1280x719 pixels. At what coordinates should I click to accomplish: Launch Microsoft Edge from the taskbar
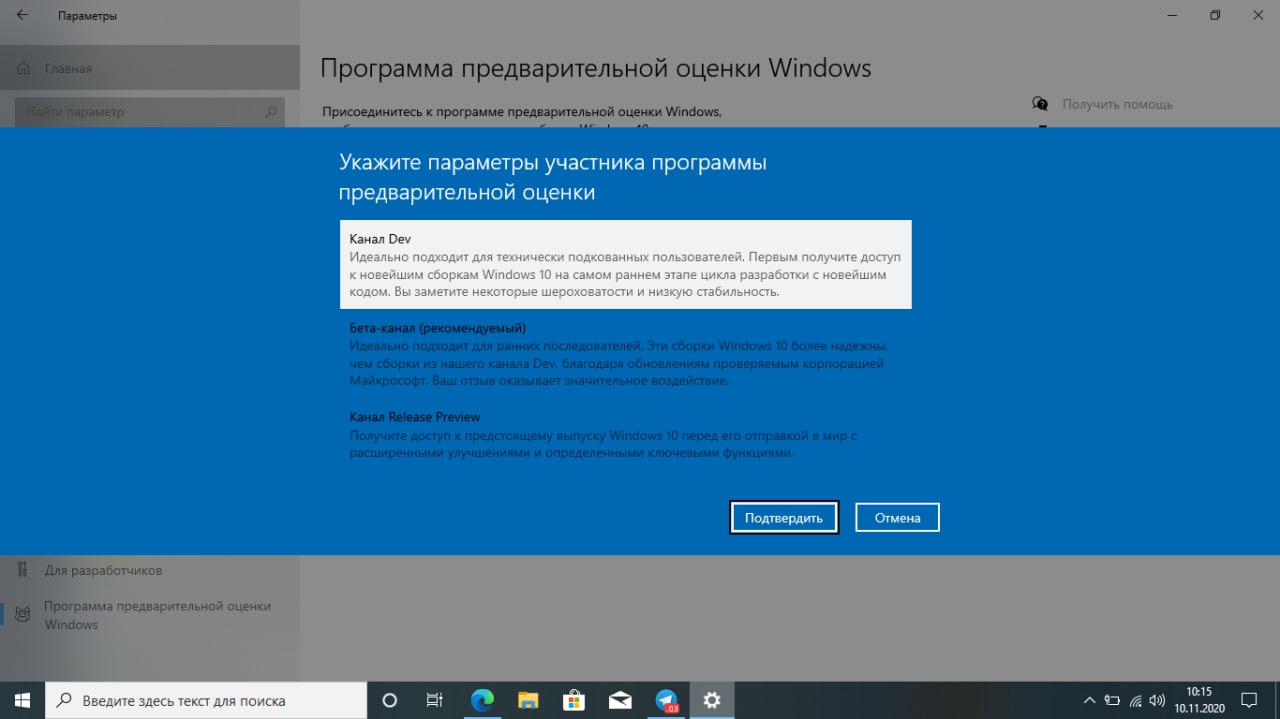(x=482, y=700)
